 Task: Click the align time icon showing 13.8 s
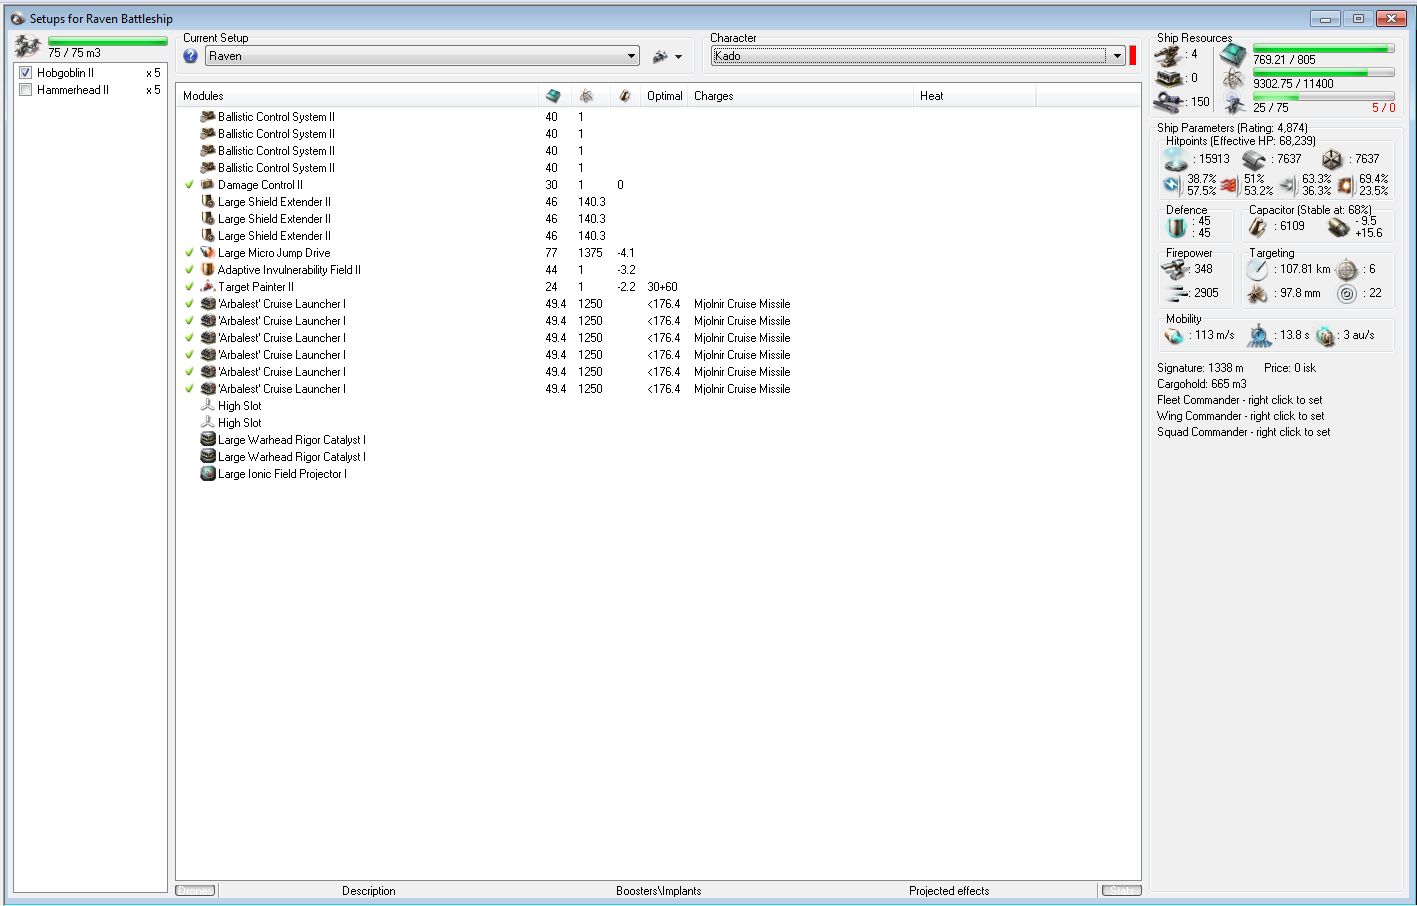(x=1260, y=336)
